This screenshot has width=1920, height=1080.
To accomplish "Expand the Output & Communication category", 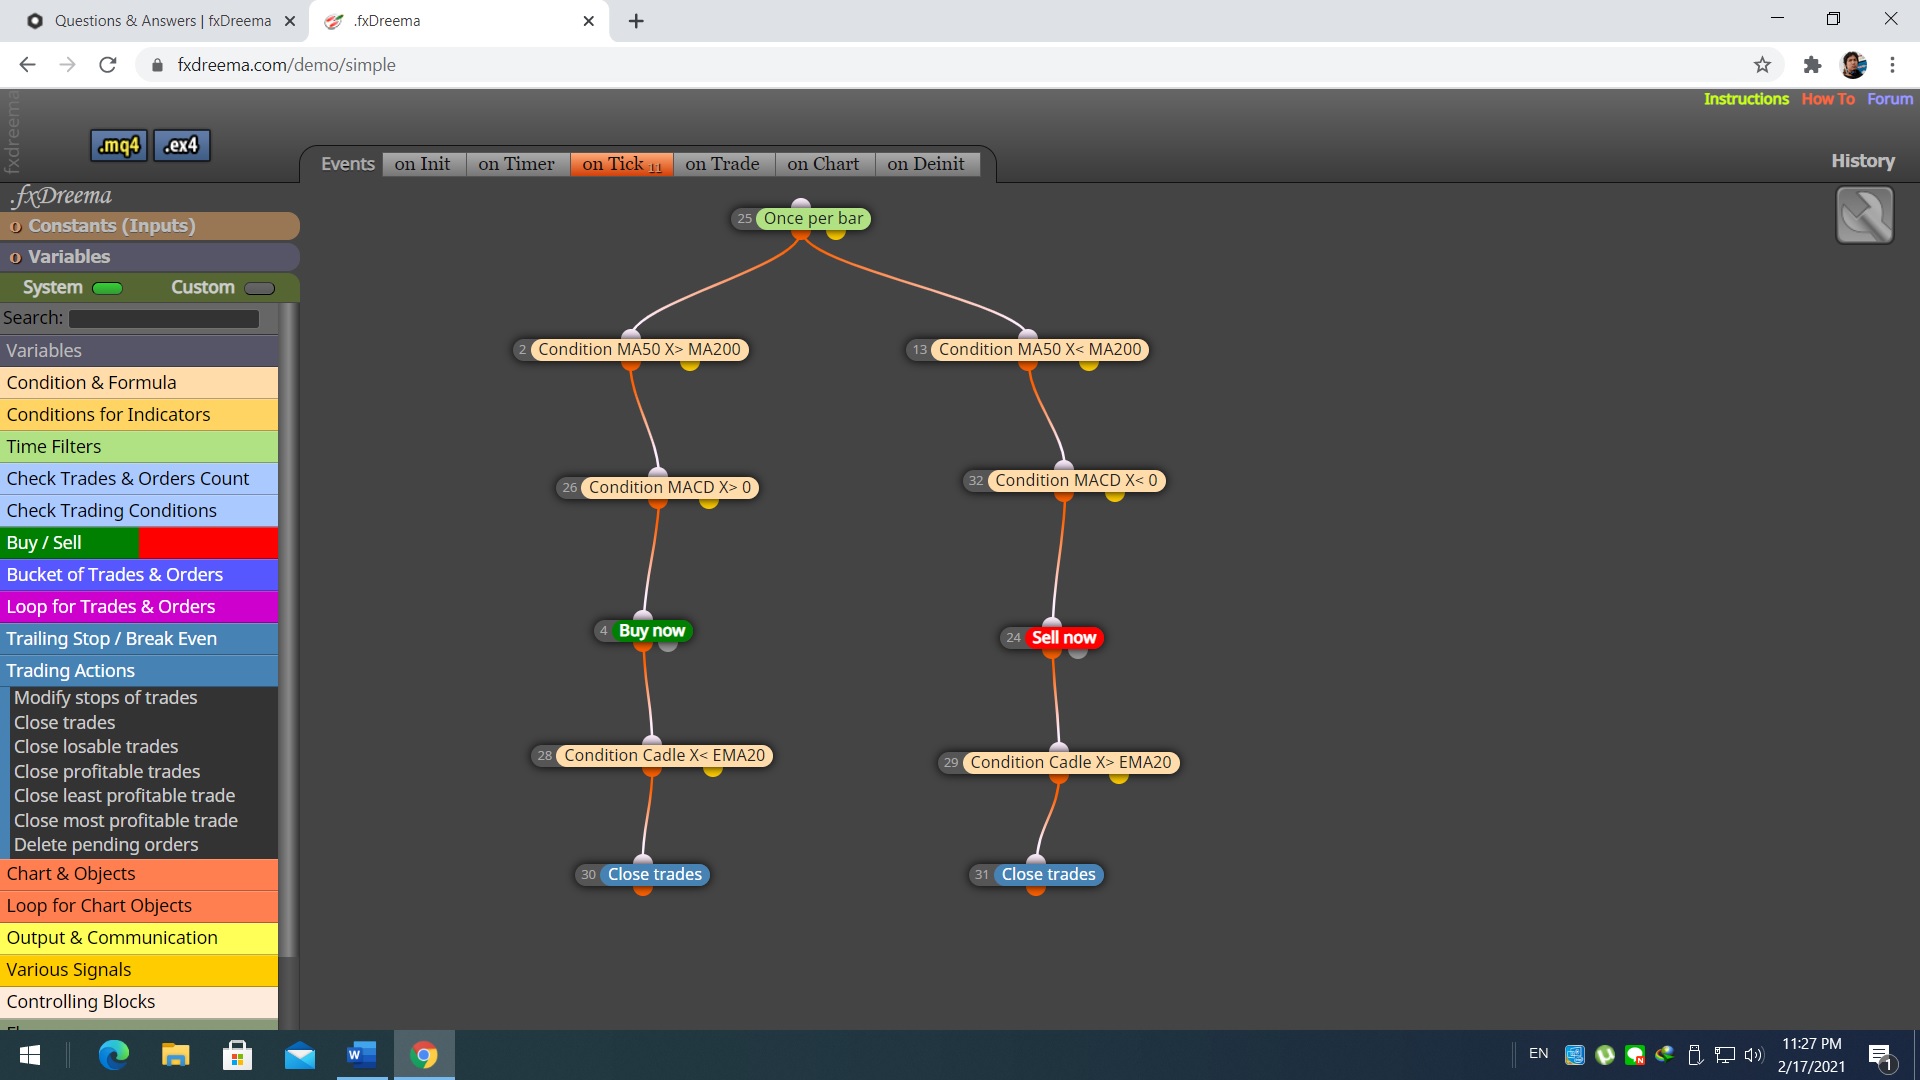I will 139,938.
